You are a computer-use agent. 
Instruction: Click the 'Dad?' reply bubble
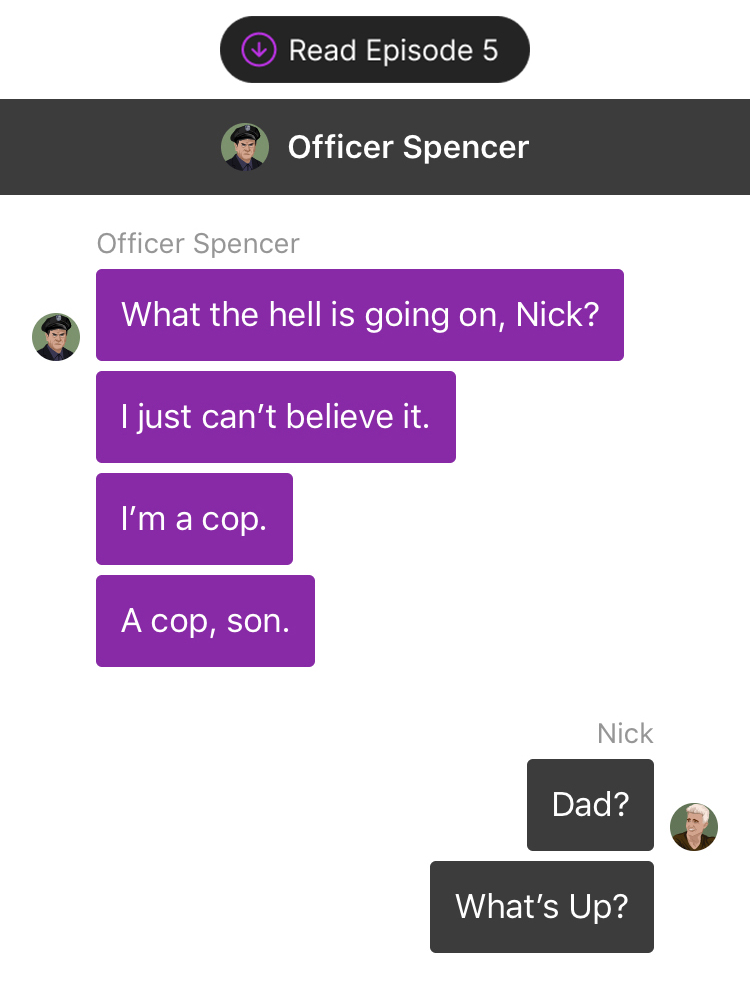(590, 805)
